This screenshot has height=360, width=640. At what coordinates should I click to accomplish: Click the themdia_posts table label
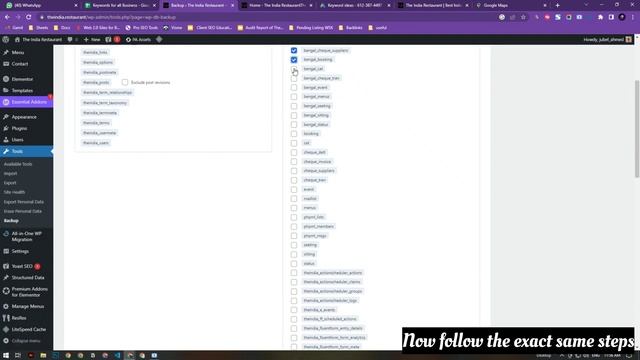[96, 82]
